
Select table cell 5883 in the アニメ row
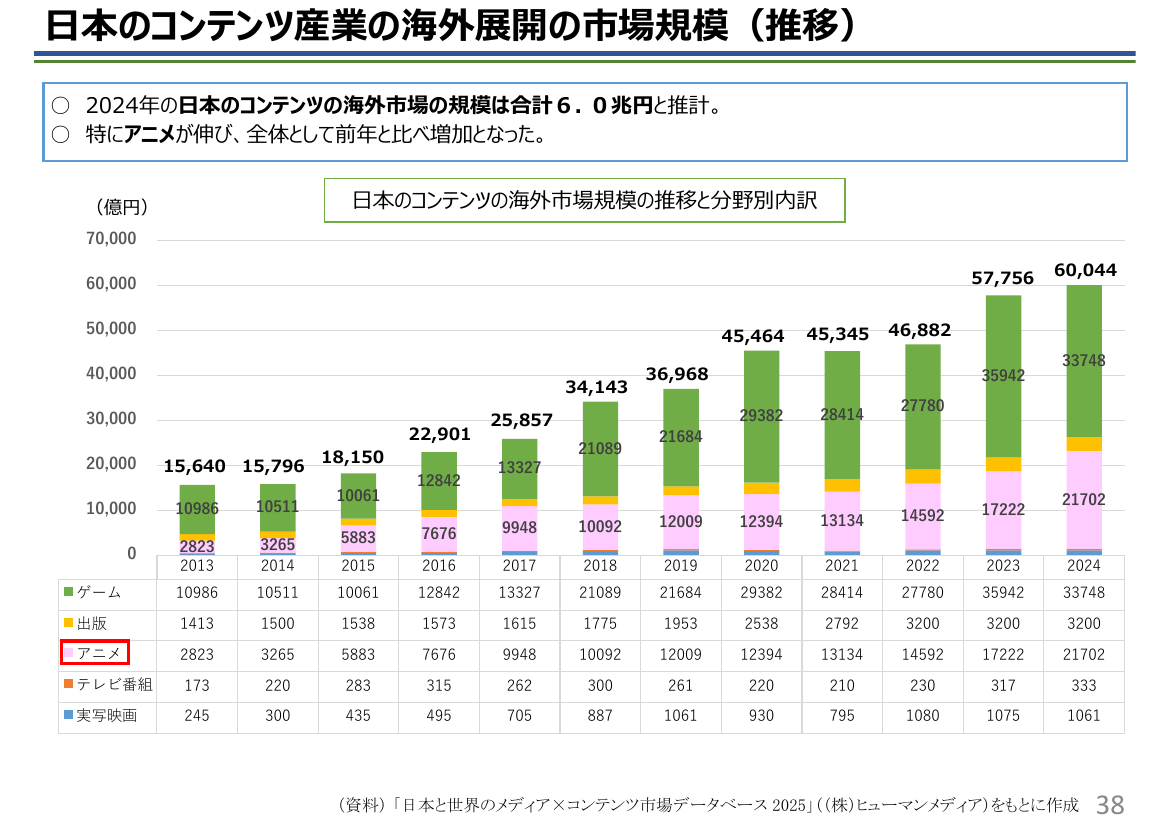358,655
